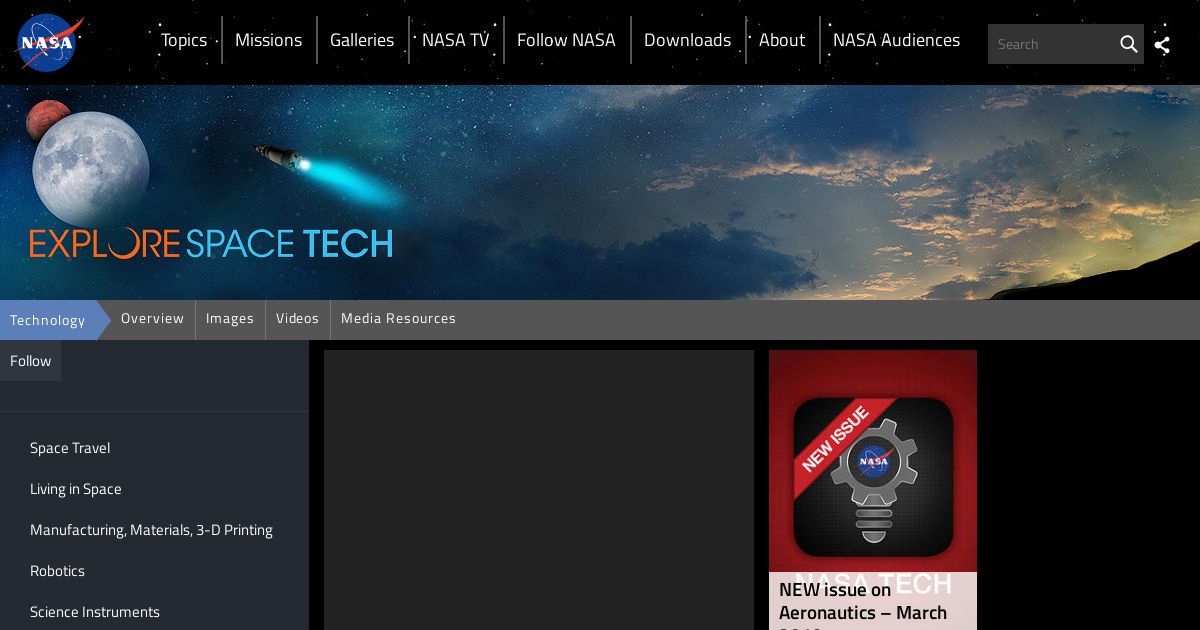Open the Science Instruments link
The image size is (1200, 630).
click(x=95, y=612)
